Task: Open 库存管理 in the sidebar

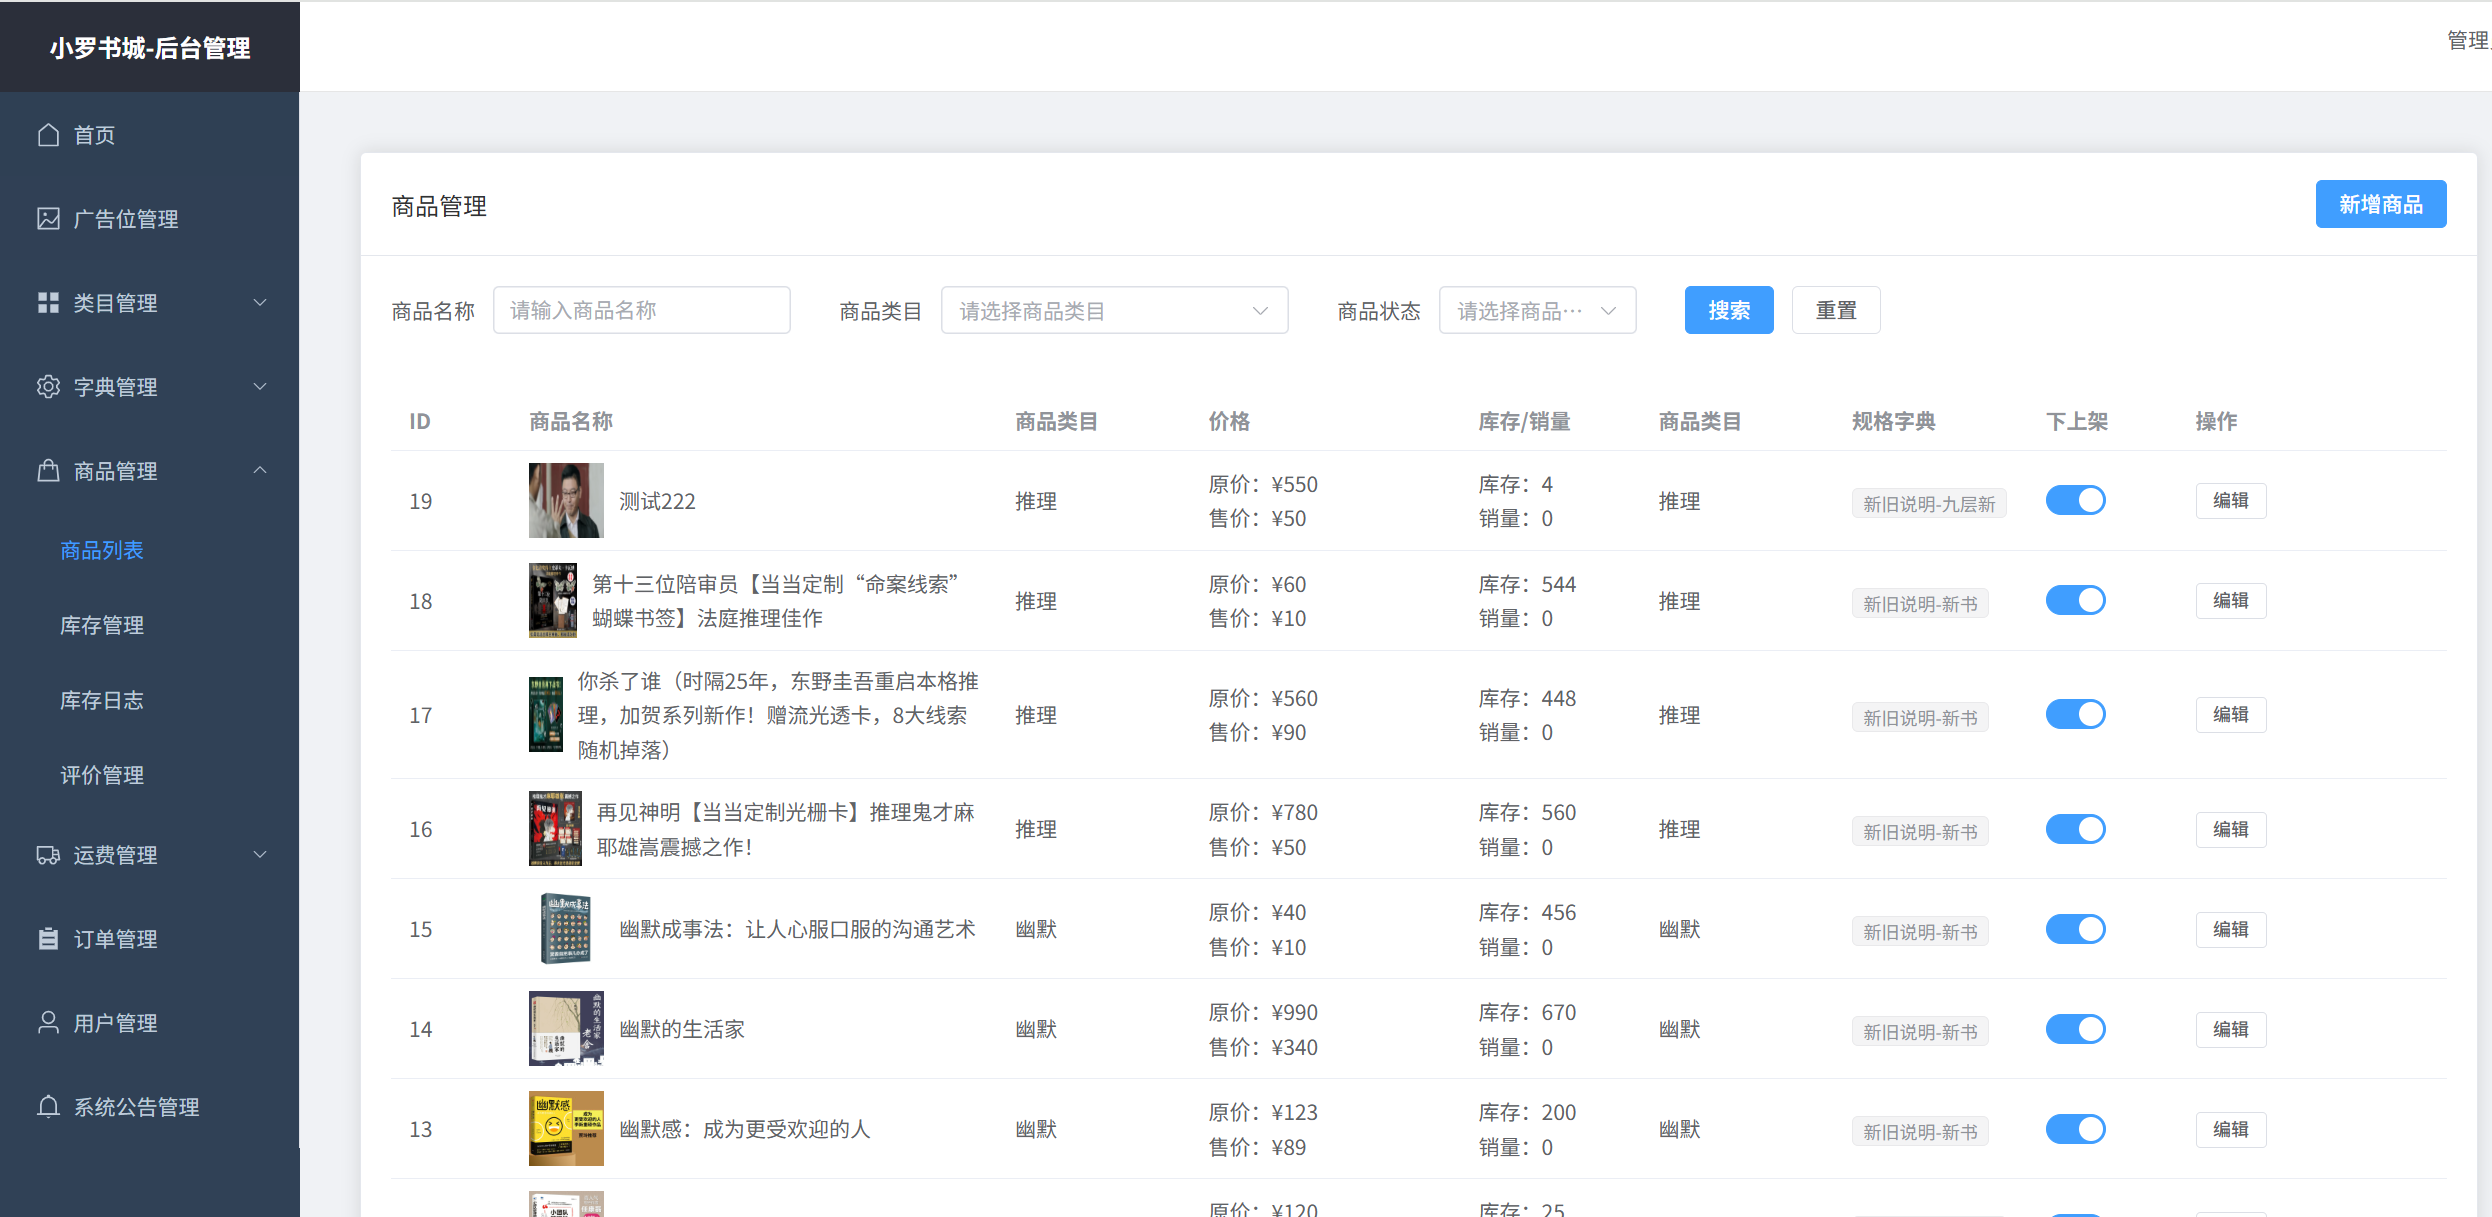Action: click(x=102, y=625)
